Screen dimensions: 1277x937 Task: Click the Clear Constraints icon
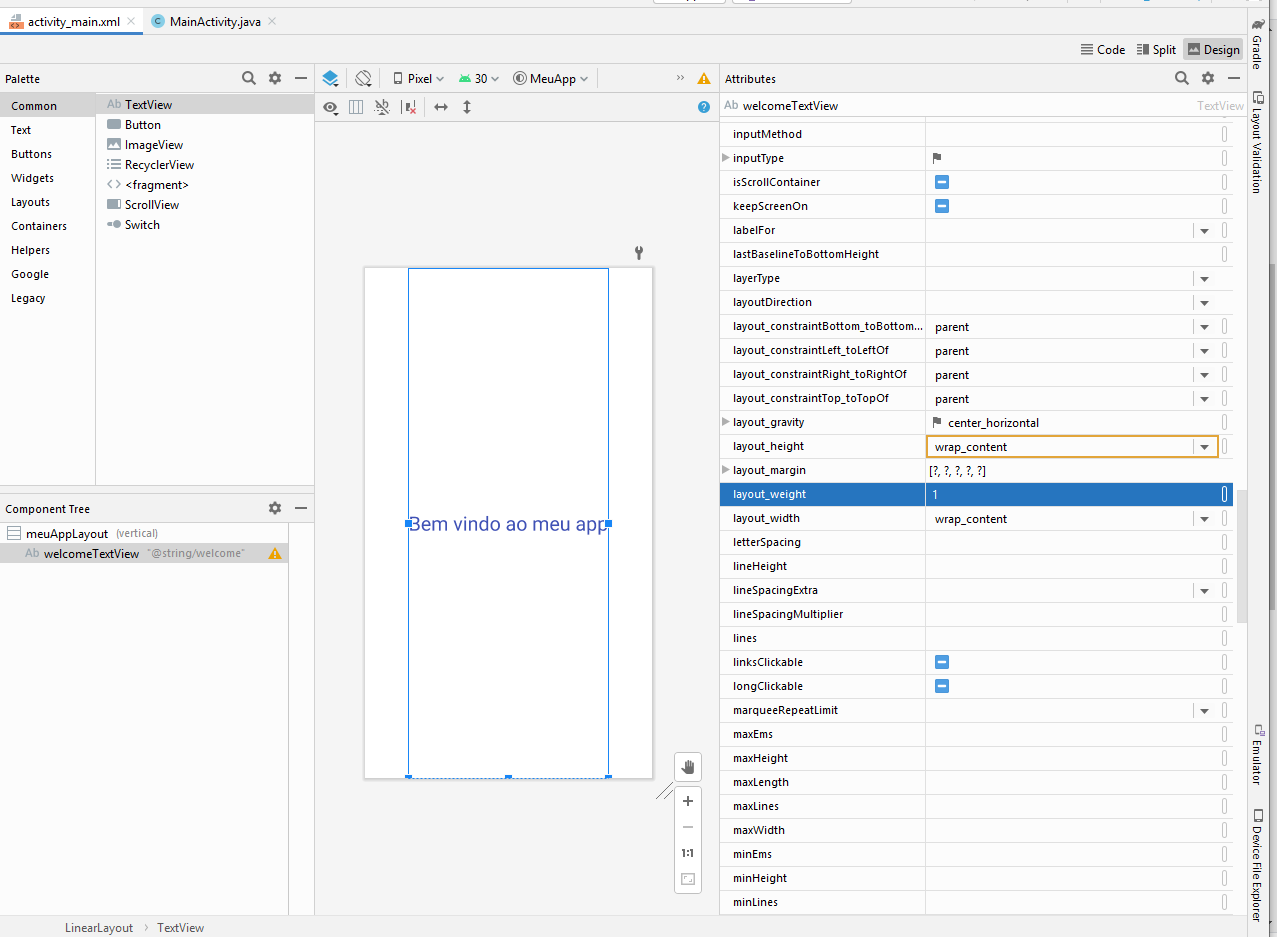click(409, 107)
